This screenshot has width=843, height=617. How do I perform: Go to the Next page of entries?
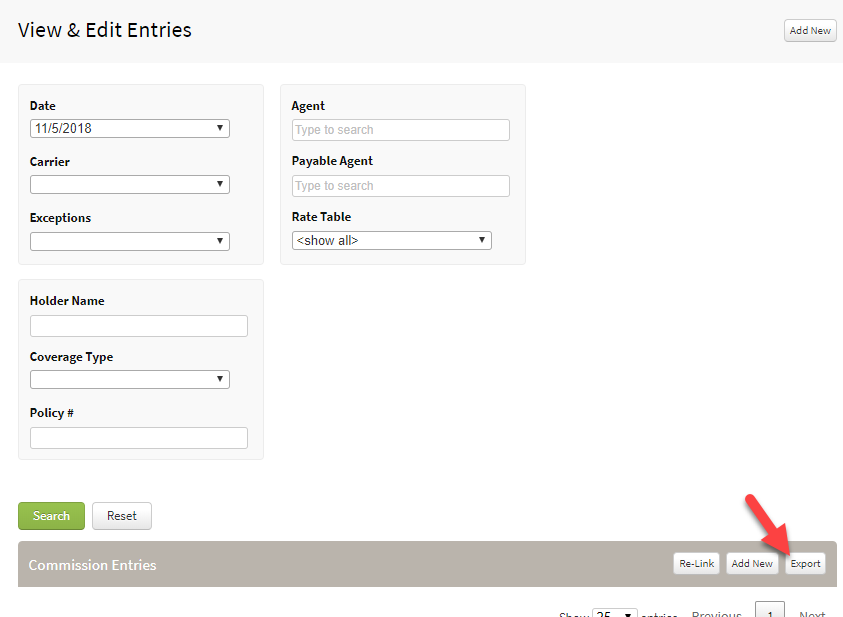pos(812,612)
